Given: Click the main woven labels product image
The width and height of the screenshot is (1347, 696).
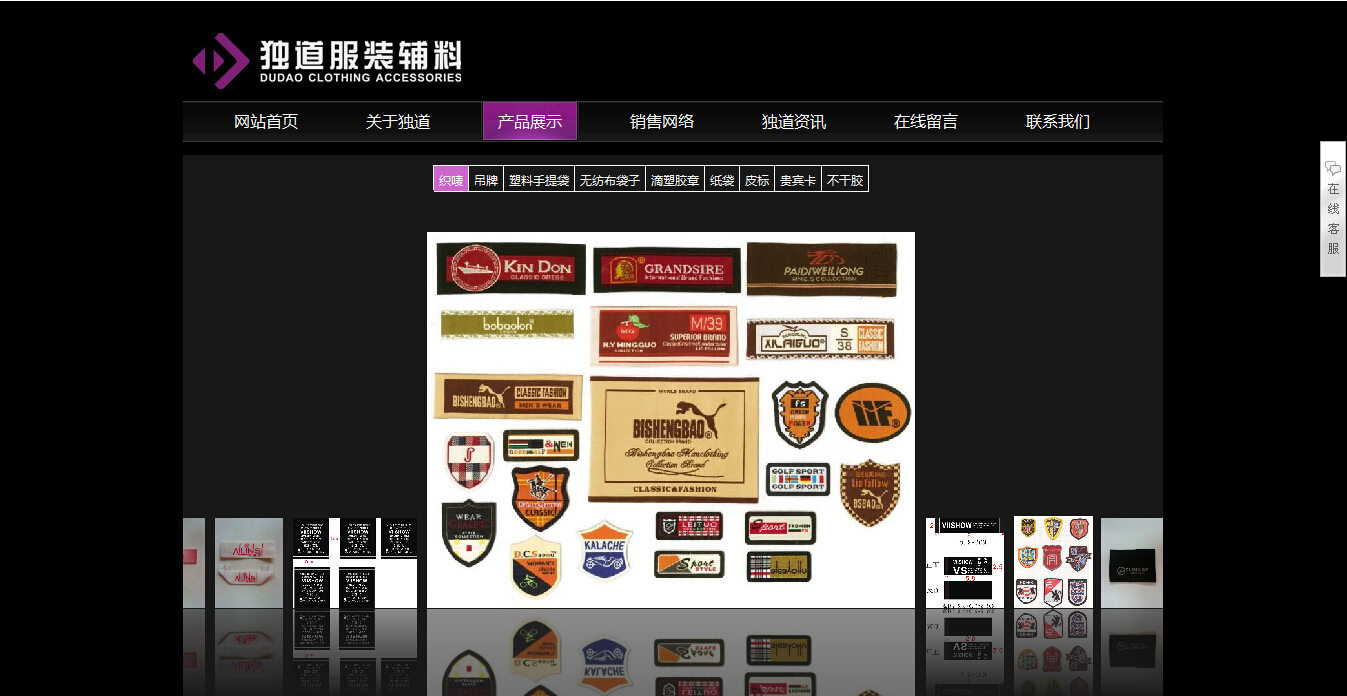Looking at the screenshot, I should tap(671, 420).
